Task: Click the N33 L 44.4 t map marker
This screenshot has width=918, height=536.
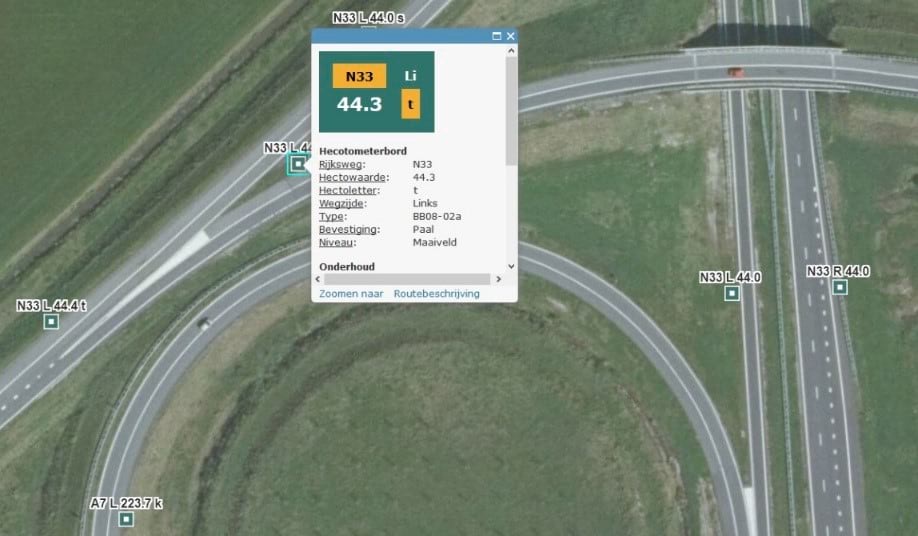Action: pos(52,321)
